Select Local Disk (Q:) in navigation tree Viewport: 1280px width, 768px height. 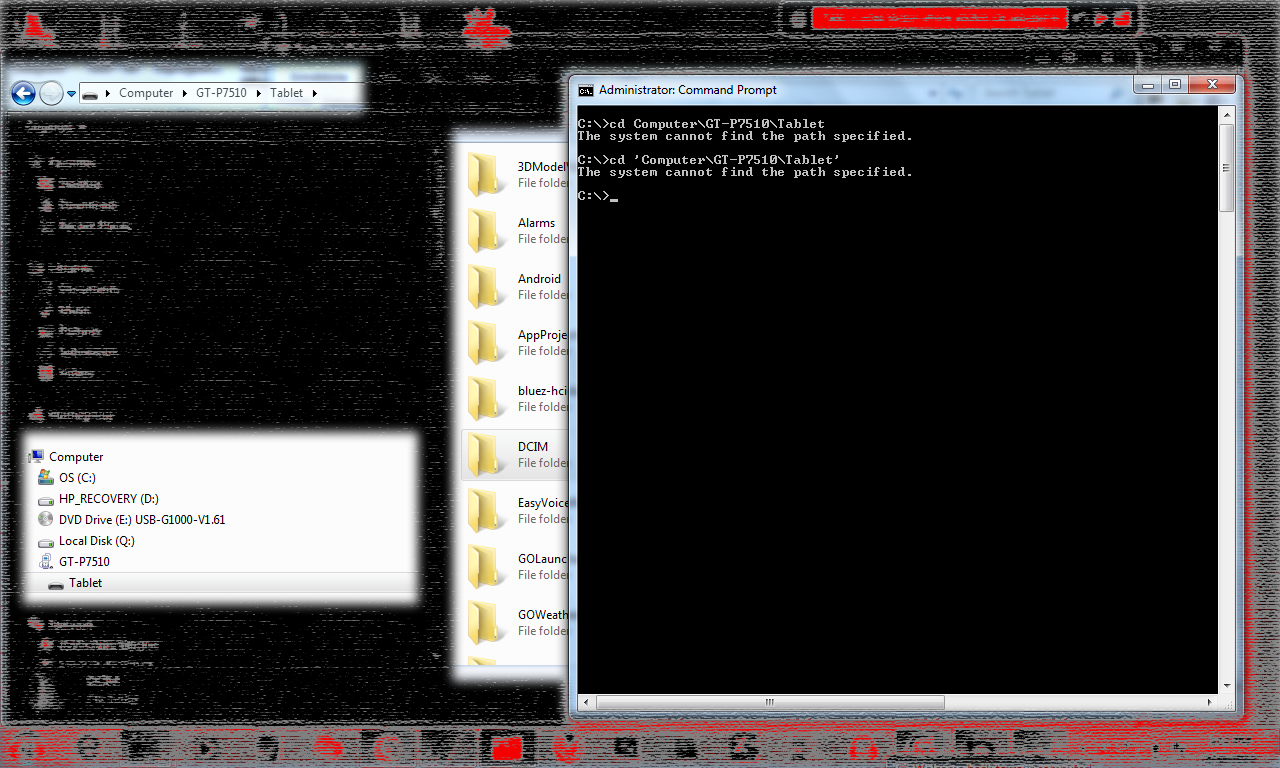[x=96, y=541]
